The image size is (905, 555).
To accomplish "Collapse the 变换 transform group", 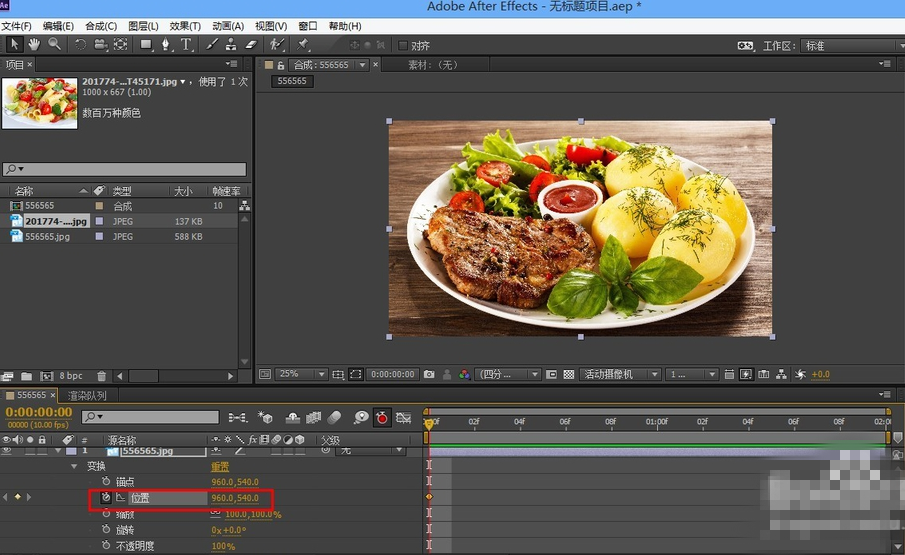I will (x=74, y=466).
